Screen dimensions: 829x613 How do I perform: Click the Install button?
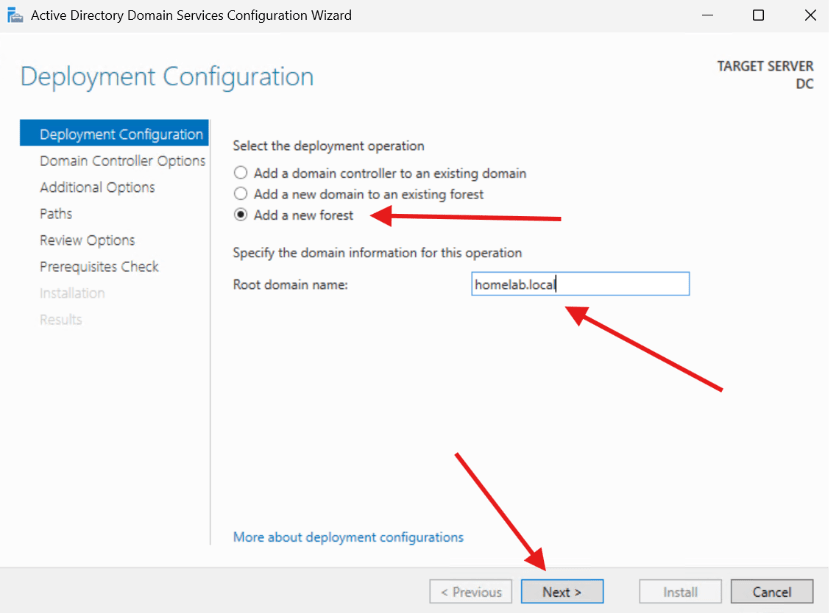[x=679, y=591]
